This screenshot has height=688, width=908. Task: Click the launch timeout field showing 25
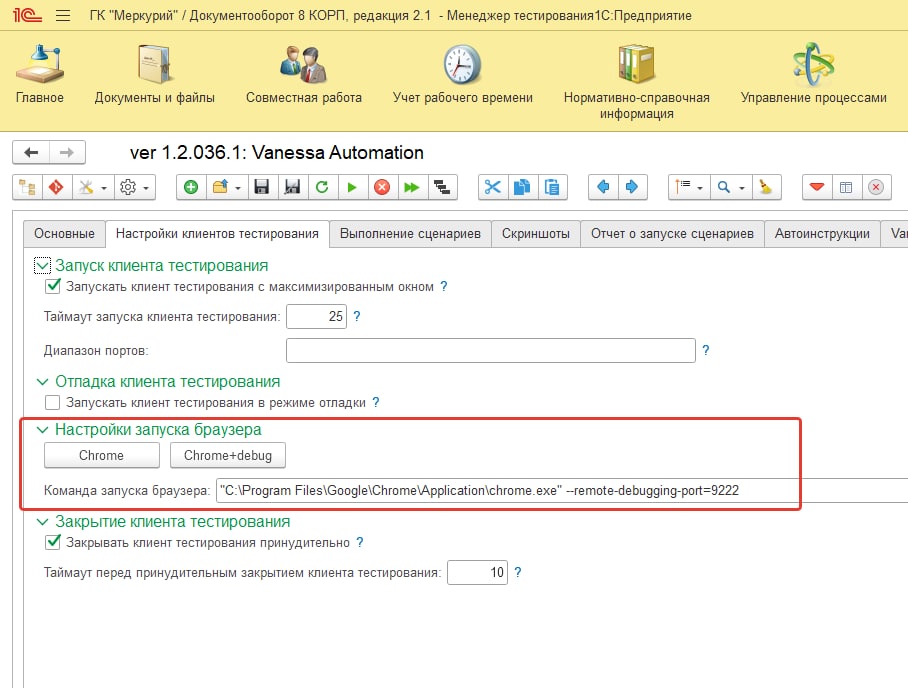[316, 316]
